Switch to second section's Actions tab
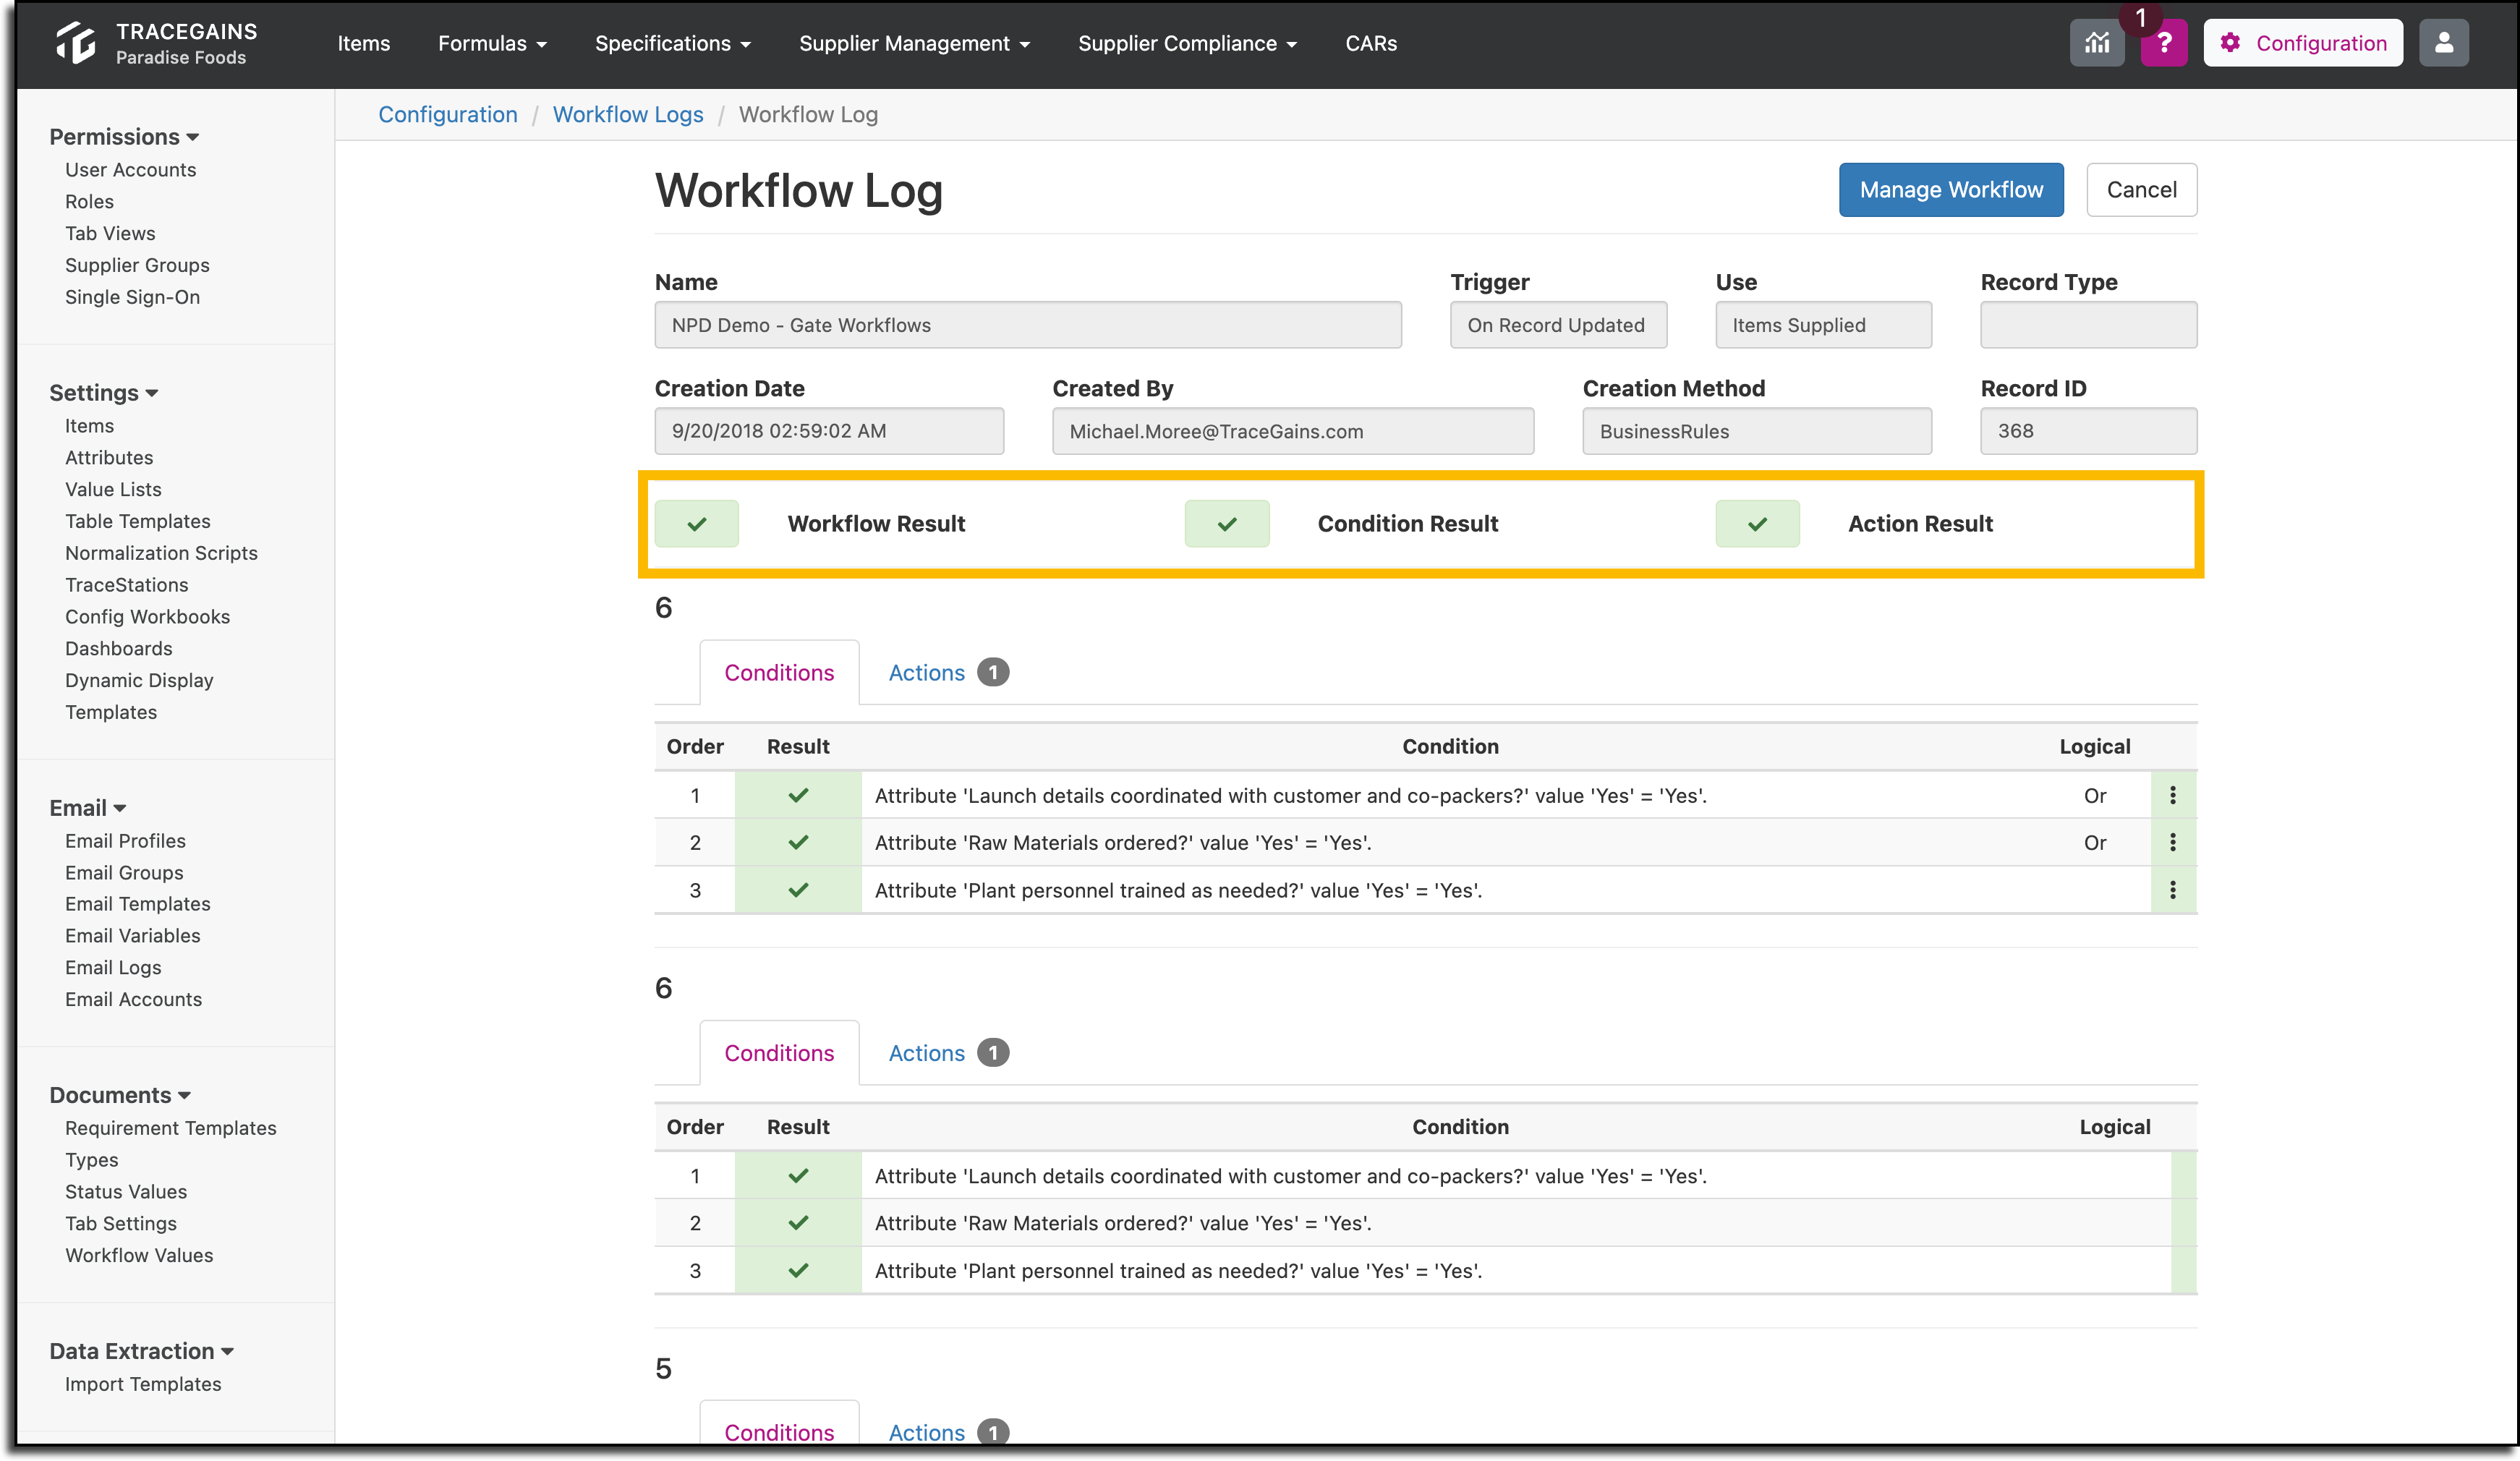This screenshot has height=1461, width=2520. 947,1052
